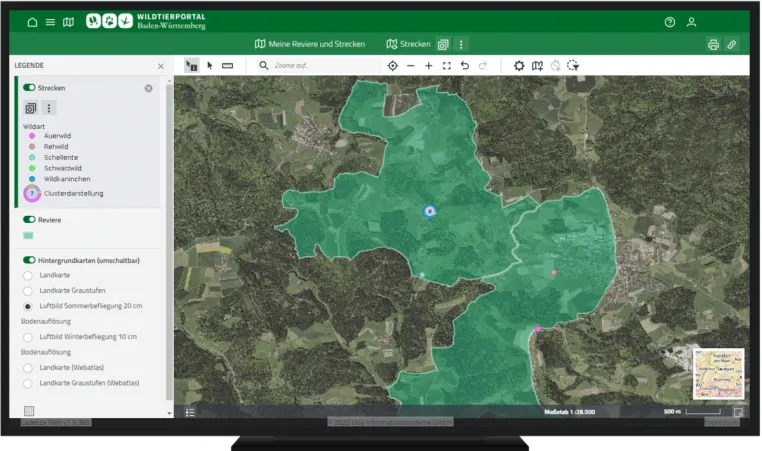Screen dimensions: 762x451
Task: Click the expand icon at map bottom right
Action: pyautogui.click(x=738, y=412)
